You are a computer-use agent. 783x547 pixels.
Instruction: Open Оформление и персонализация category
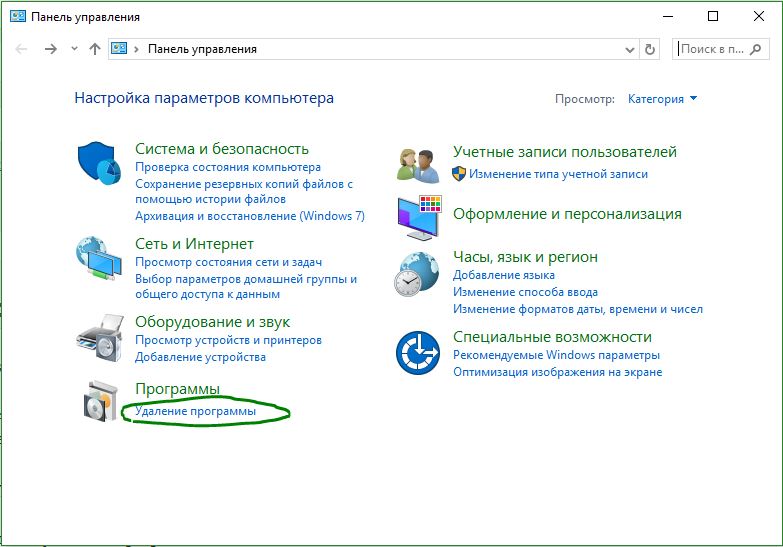coord(567,214)
